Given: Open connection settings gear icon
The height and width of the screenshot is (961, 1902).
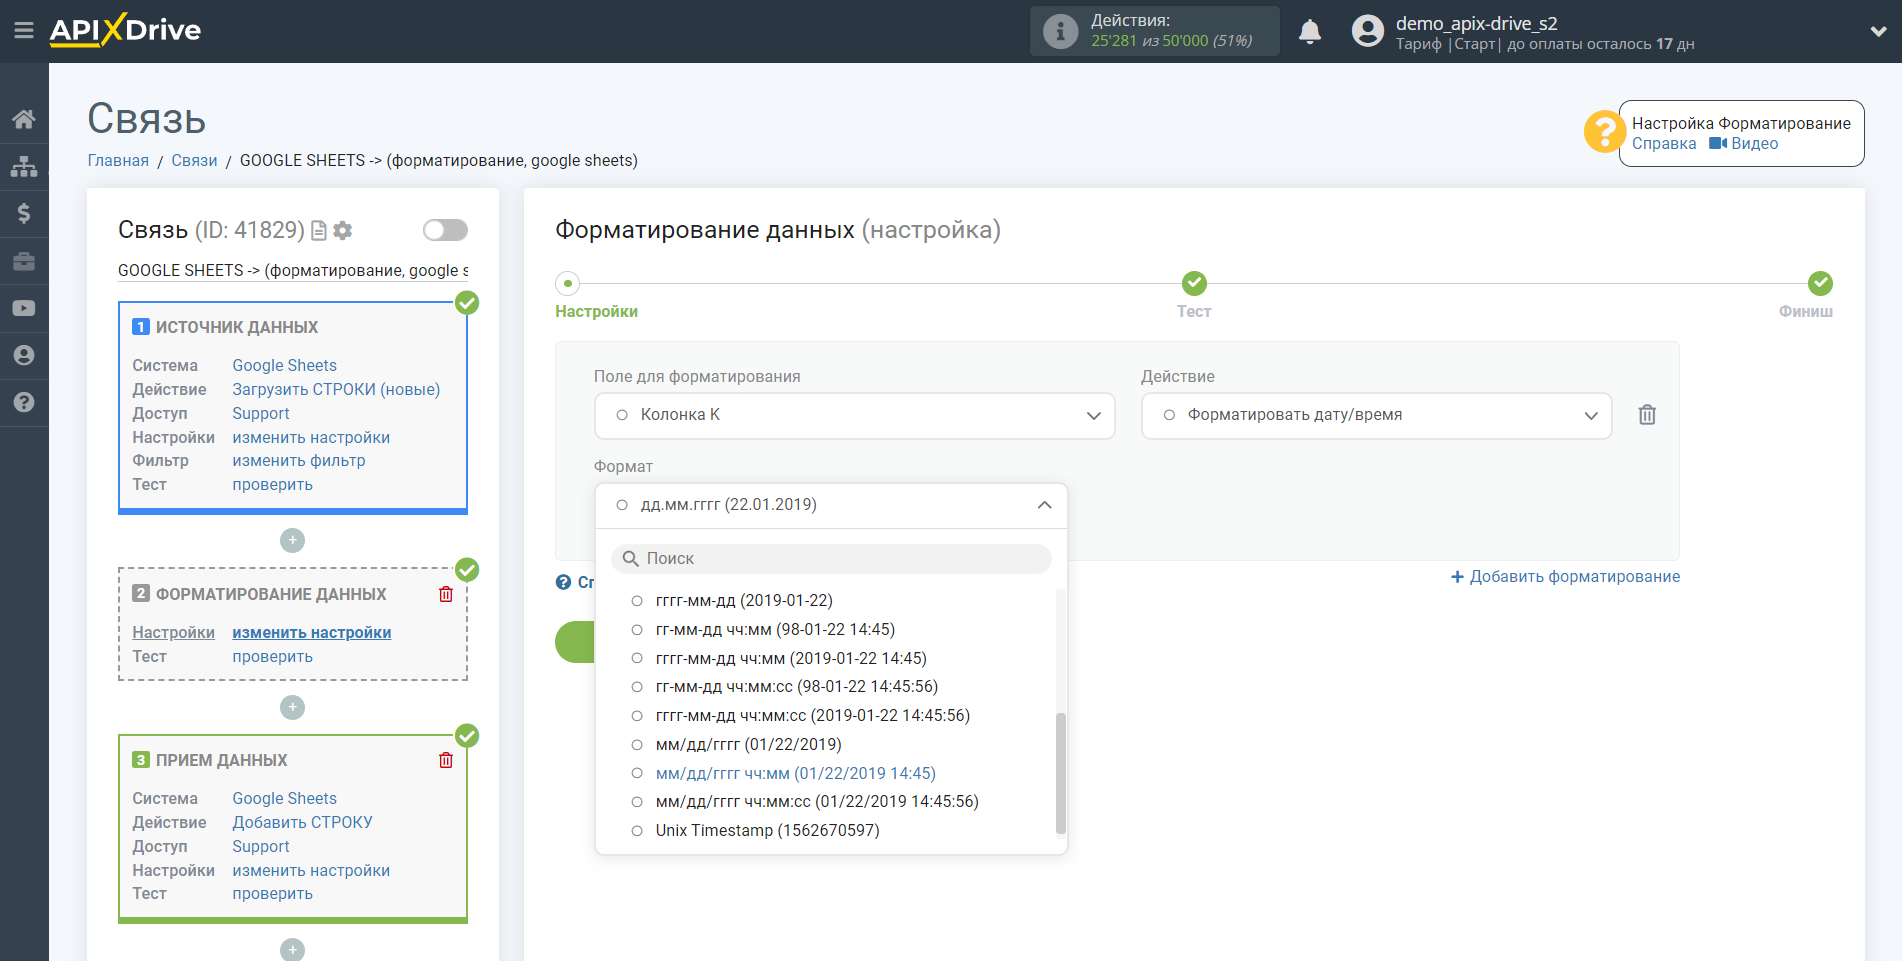Looking at the screenshot, I should click(343, 231).
